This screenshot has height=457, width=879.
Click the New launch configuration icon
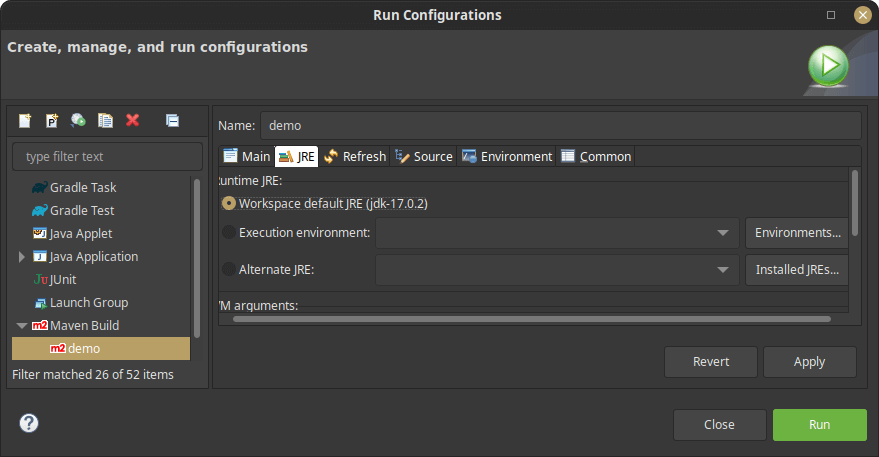25,121
